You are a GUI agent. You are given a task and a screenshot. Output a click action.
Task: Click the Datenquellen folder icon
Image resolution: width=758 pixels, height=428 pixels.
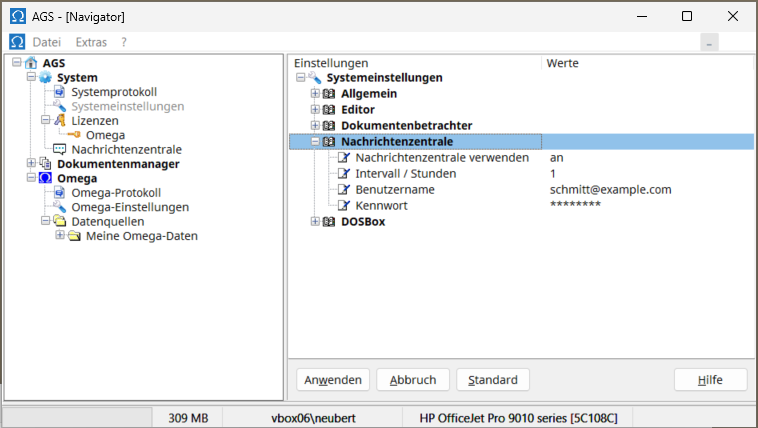(60, 222)
